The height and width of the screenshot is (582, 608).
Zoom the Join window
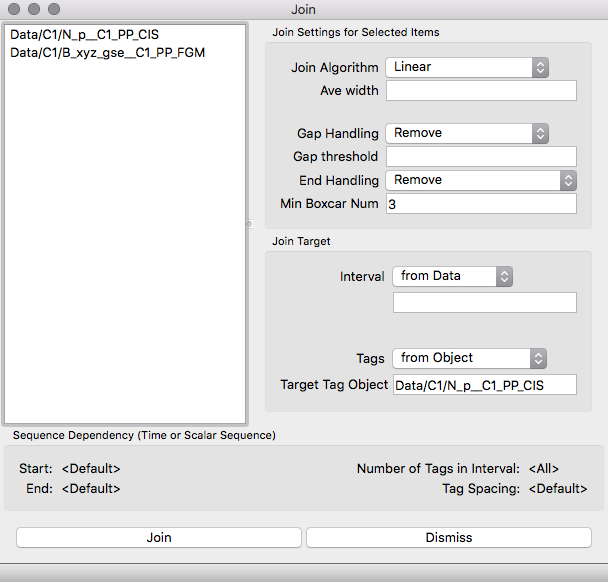(54, 9)
